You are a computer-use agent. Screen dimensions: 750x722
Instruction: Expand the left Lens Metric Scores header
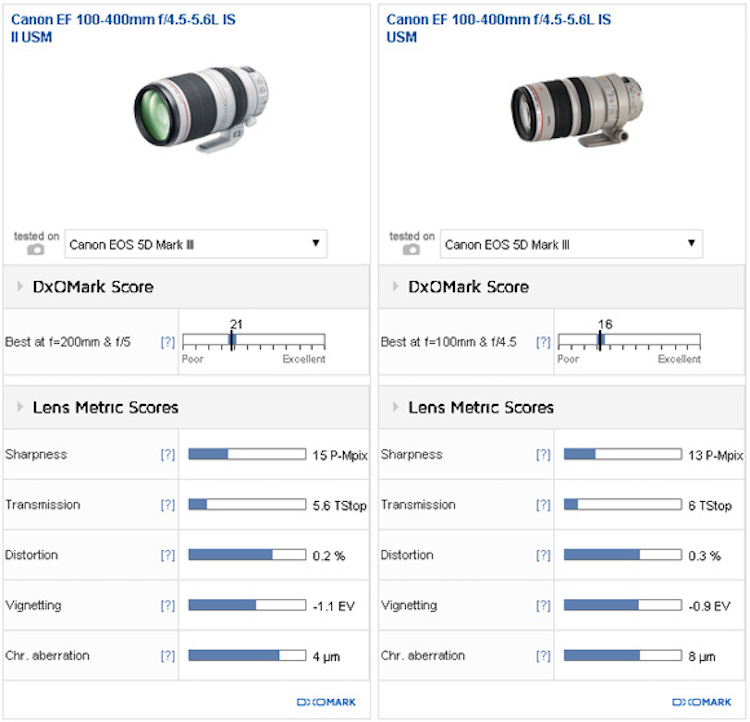coord(20,408)
